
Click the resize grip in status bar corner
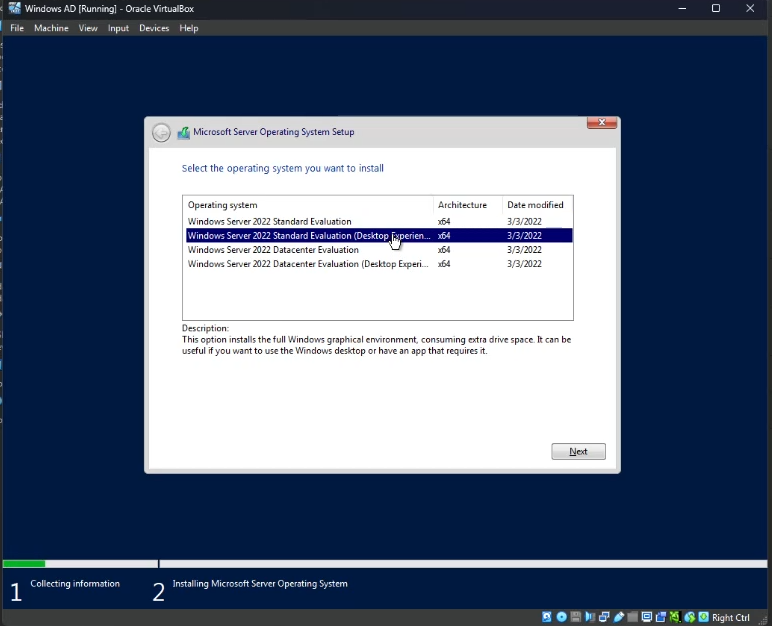[x=763, y=619]
